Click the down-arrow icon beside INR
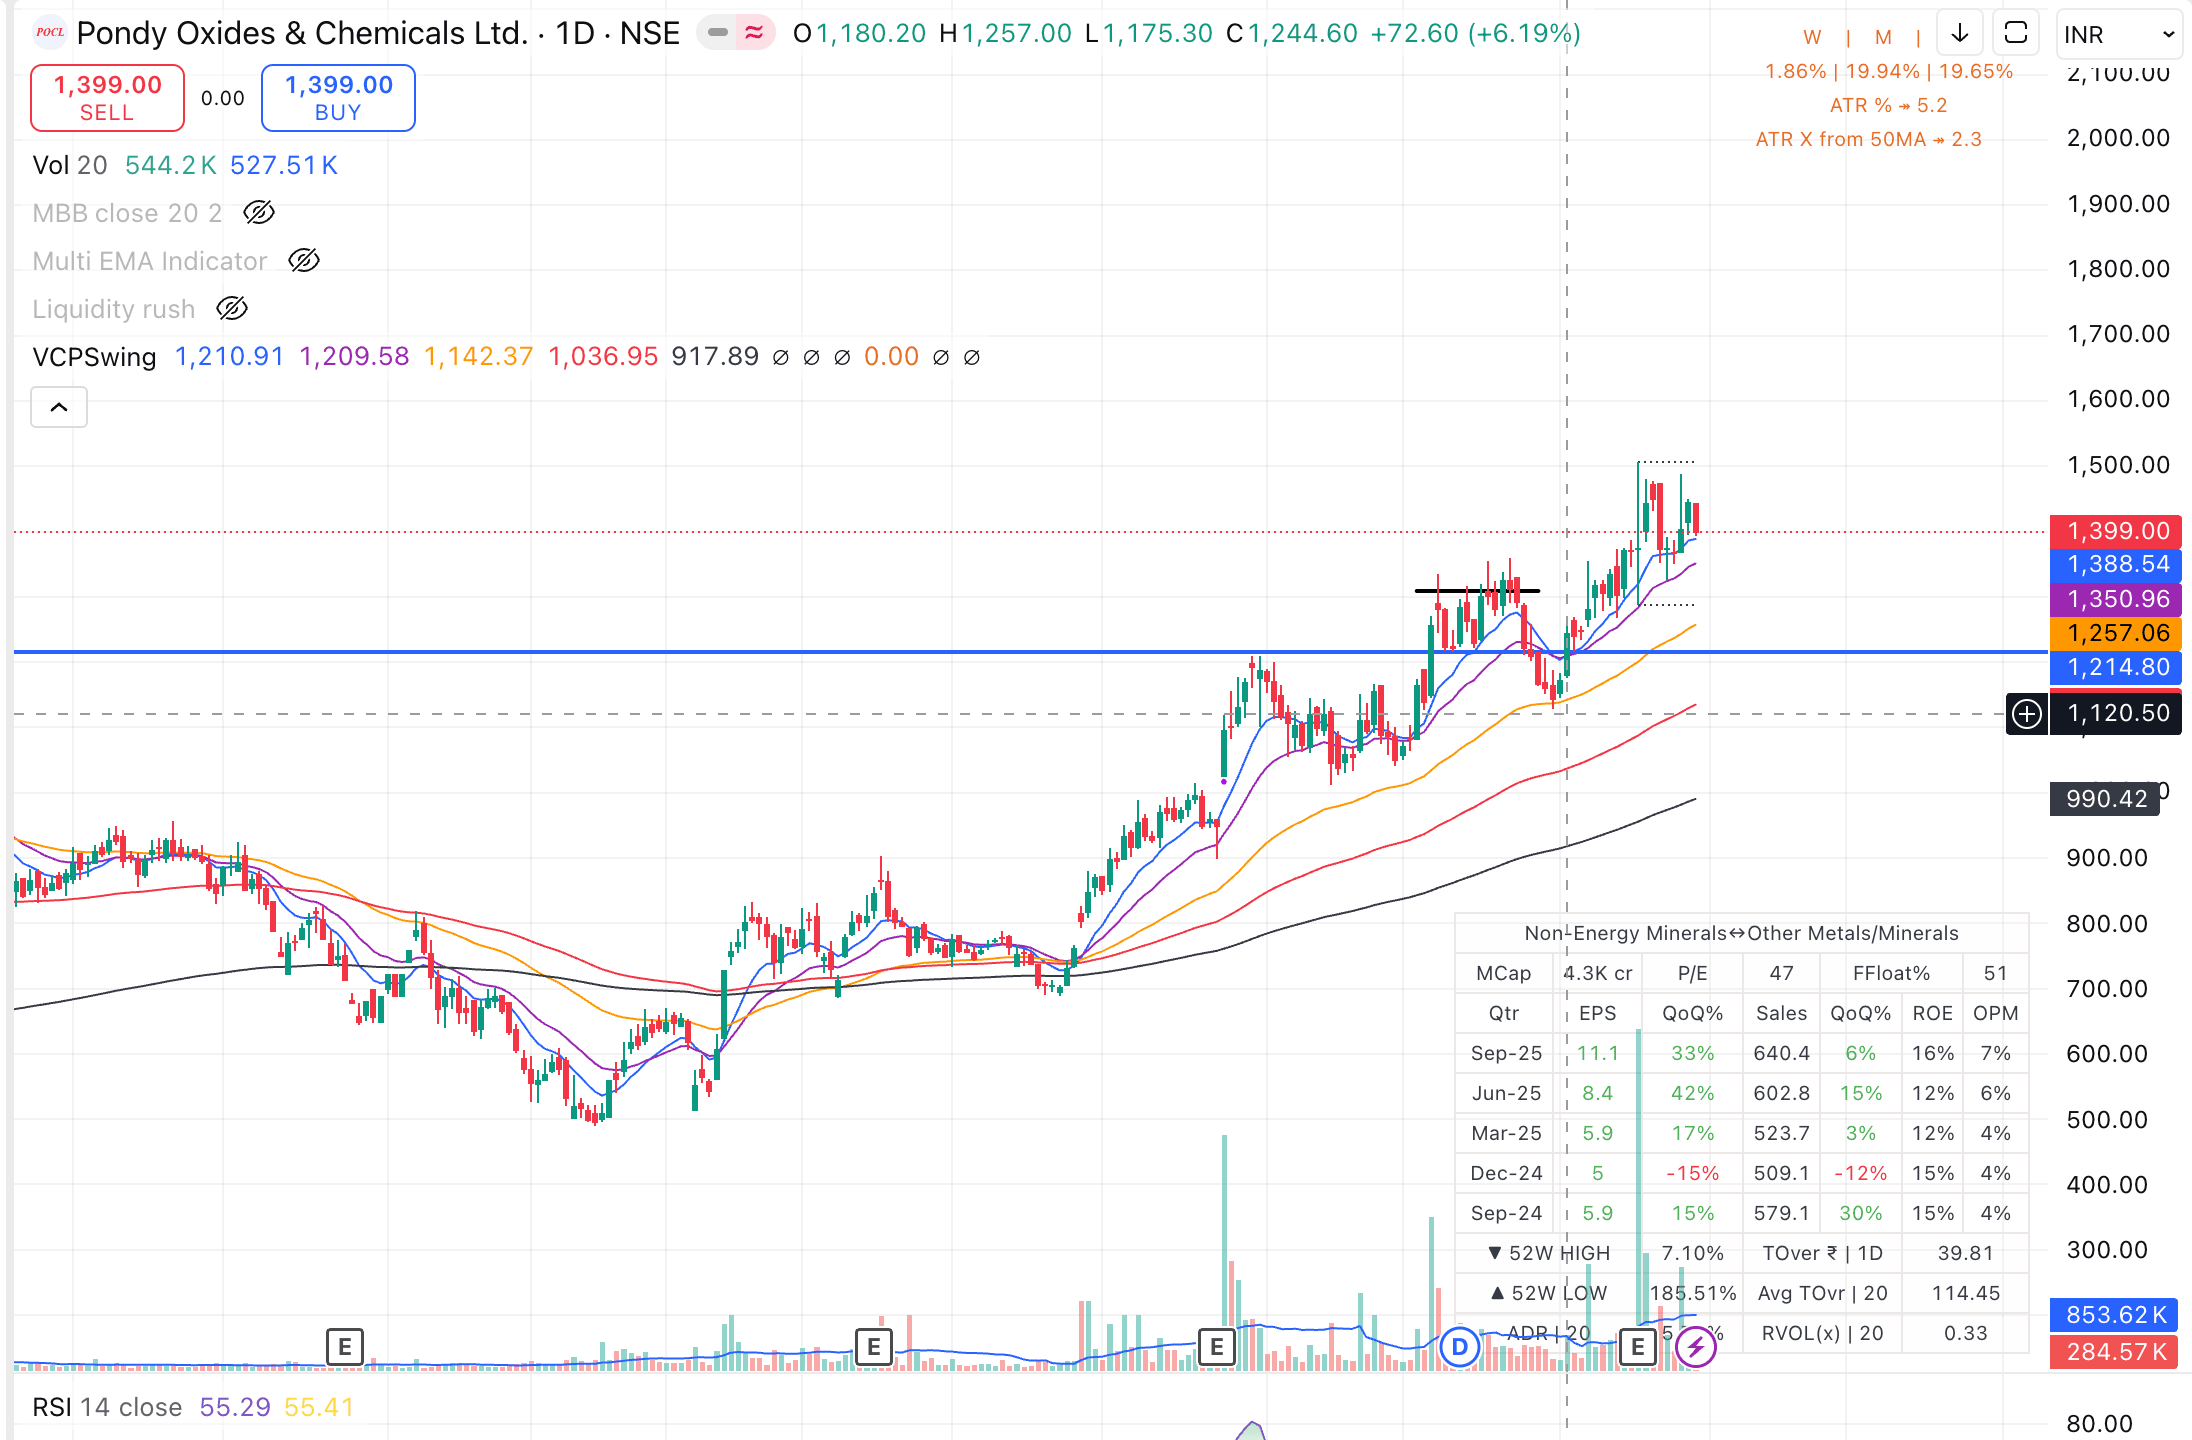 point(1959,34)
